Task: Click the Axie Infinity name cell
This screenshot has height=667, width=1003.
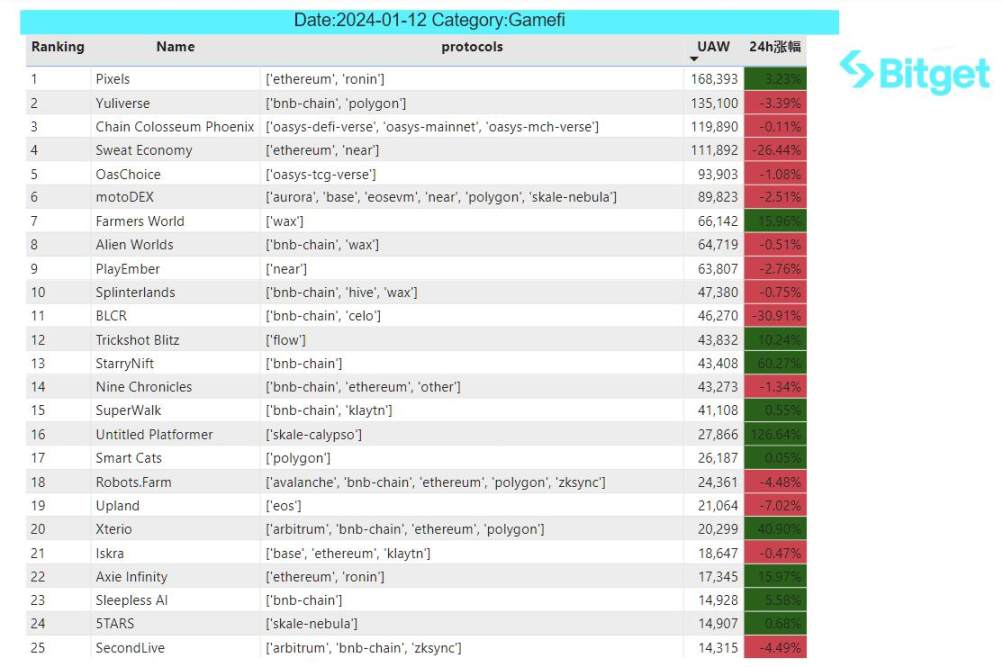Action: [x=132, y=577]
